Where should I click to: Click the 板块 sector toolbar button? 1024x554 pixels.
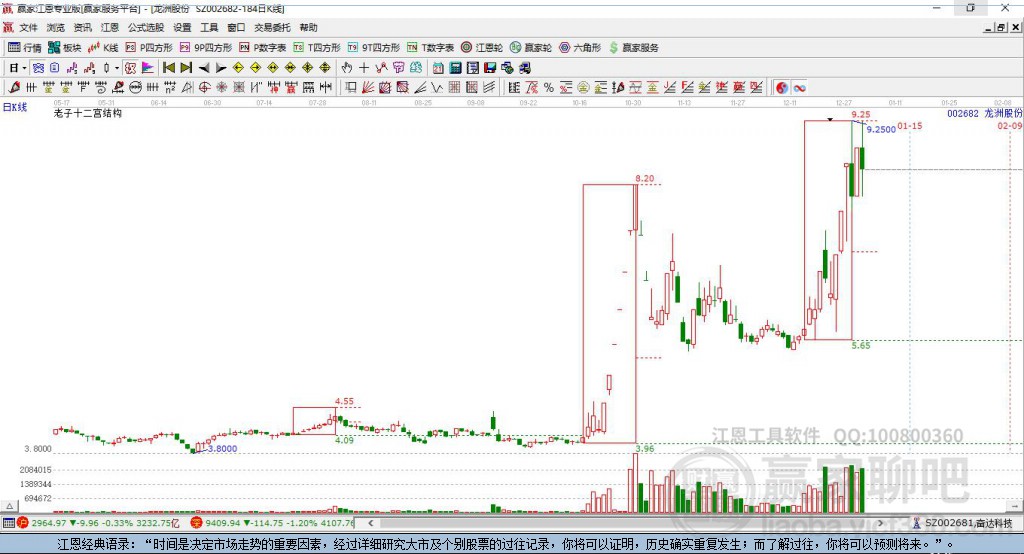[65, 48]
